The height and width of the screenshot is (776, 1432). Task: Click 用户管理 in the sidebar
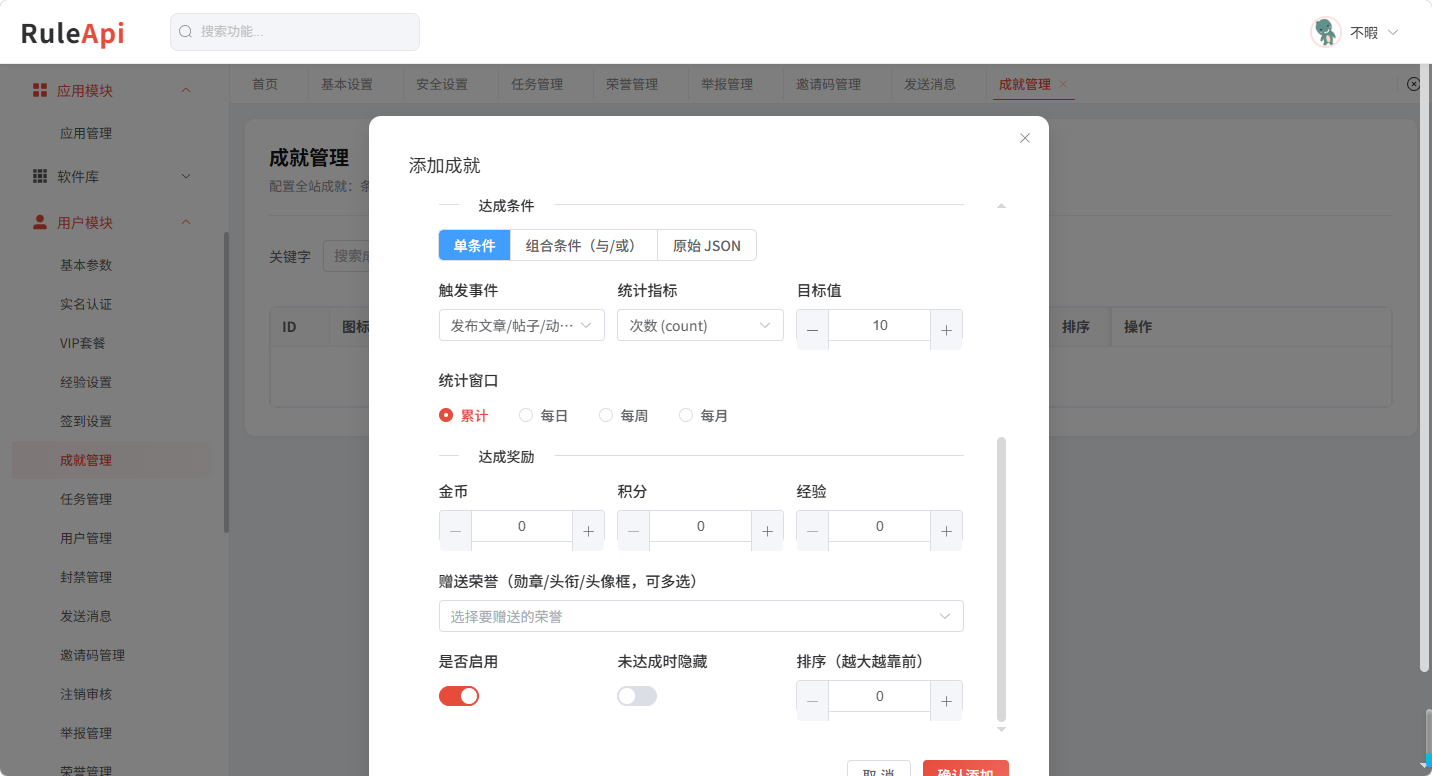pyautogui.click(x=86, y=538)
